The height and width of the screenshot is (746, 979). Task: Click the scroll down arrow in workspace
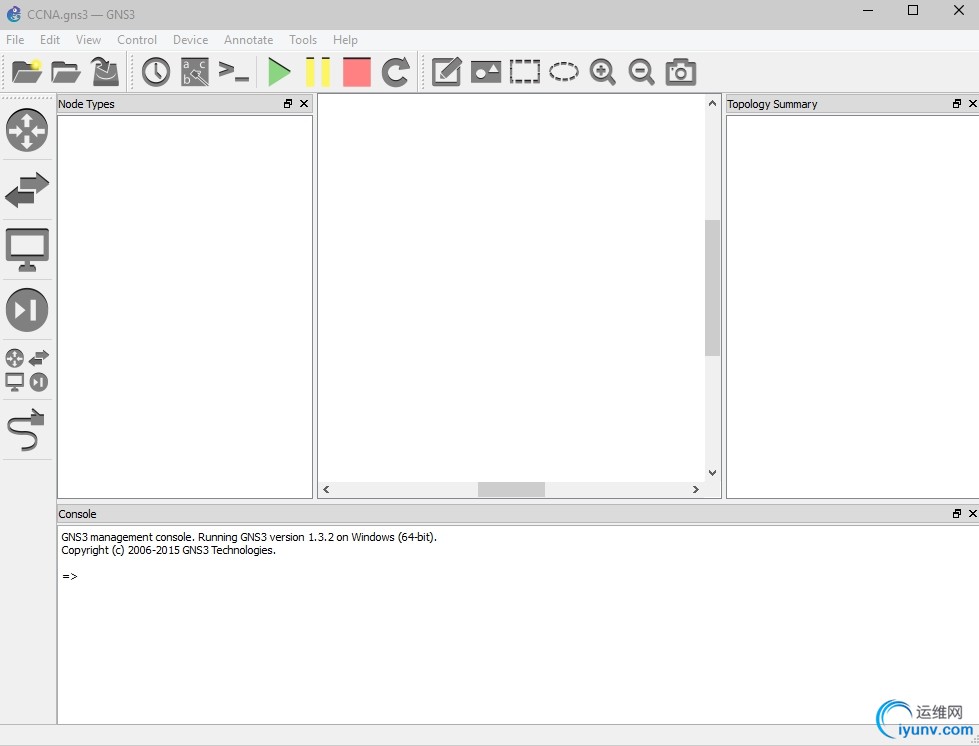pyautogui.click(x=712, y=473)
